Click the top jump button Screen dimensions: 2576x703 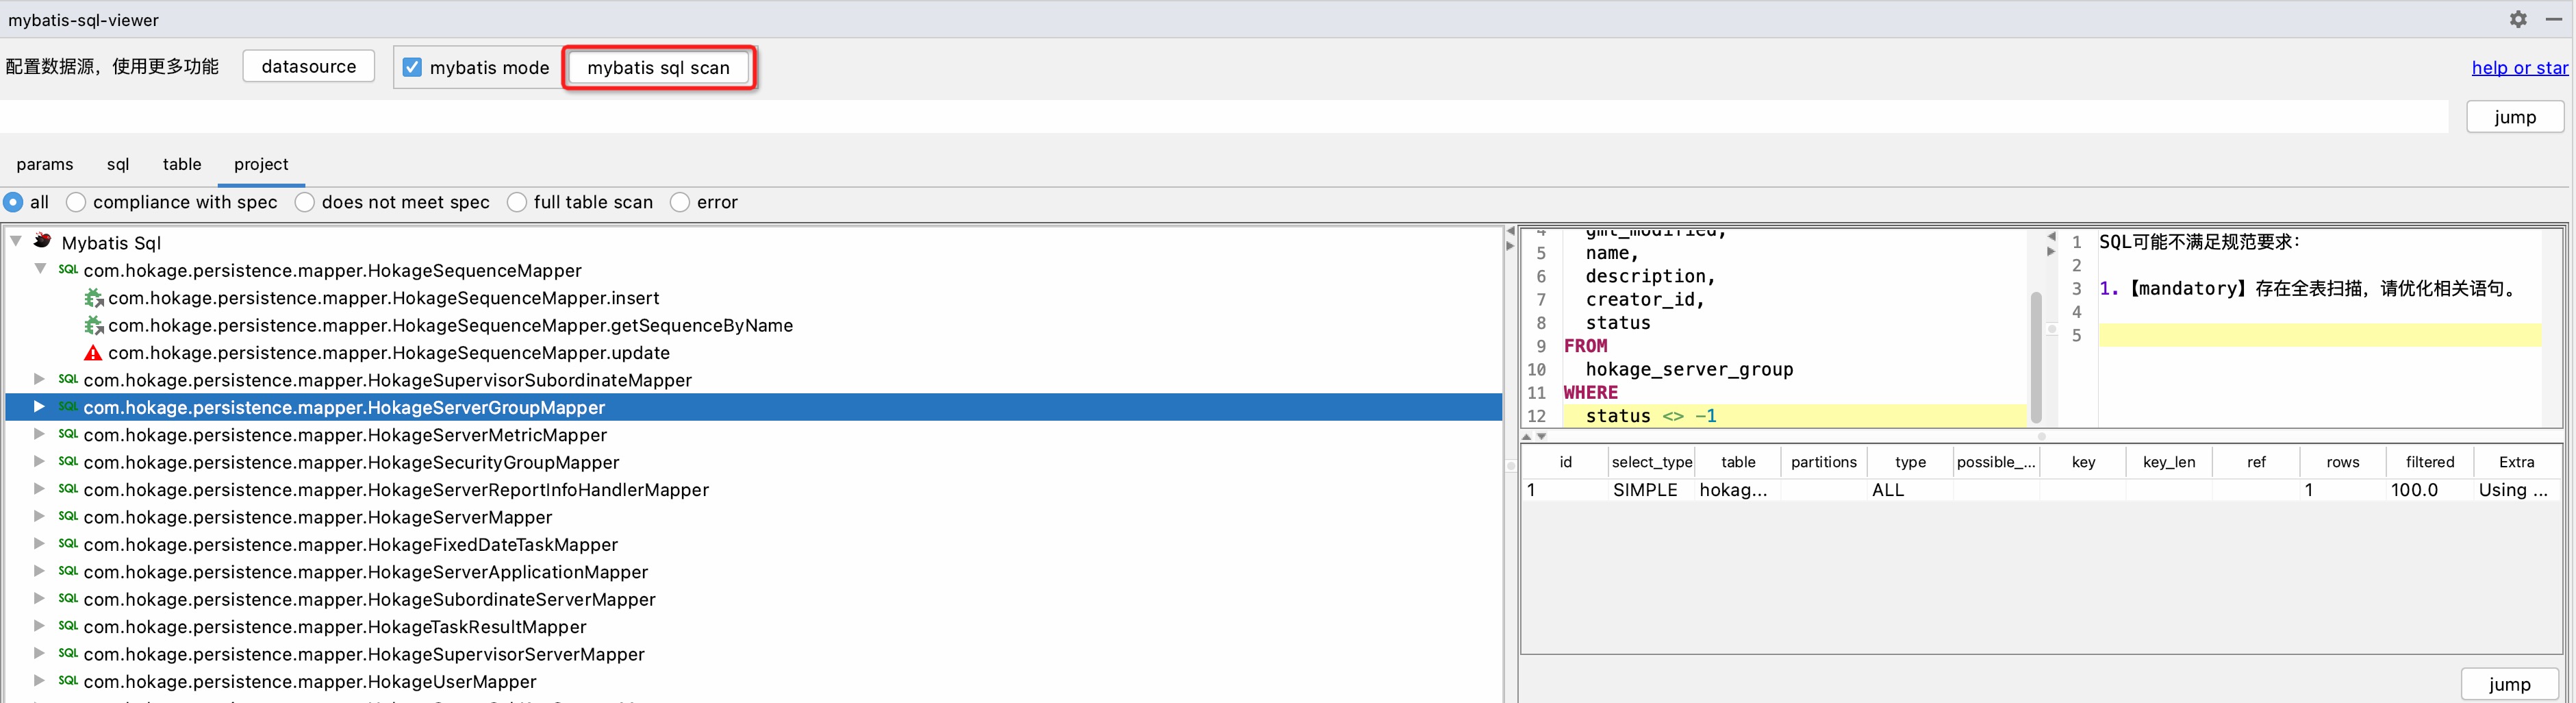coord(2515,116)
